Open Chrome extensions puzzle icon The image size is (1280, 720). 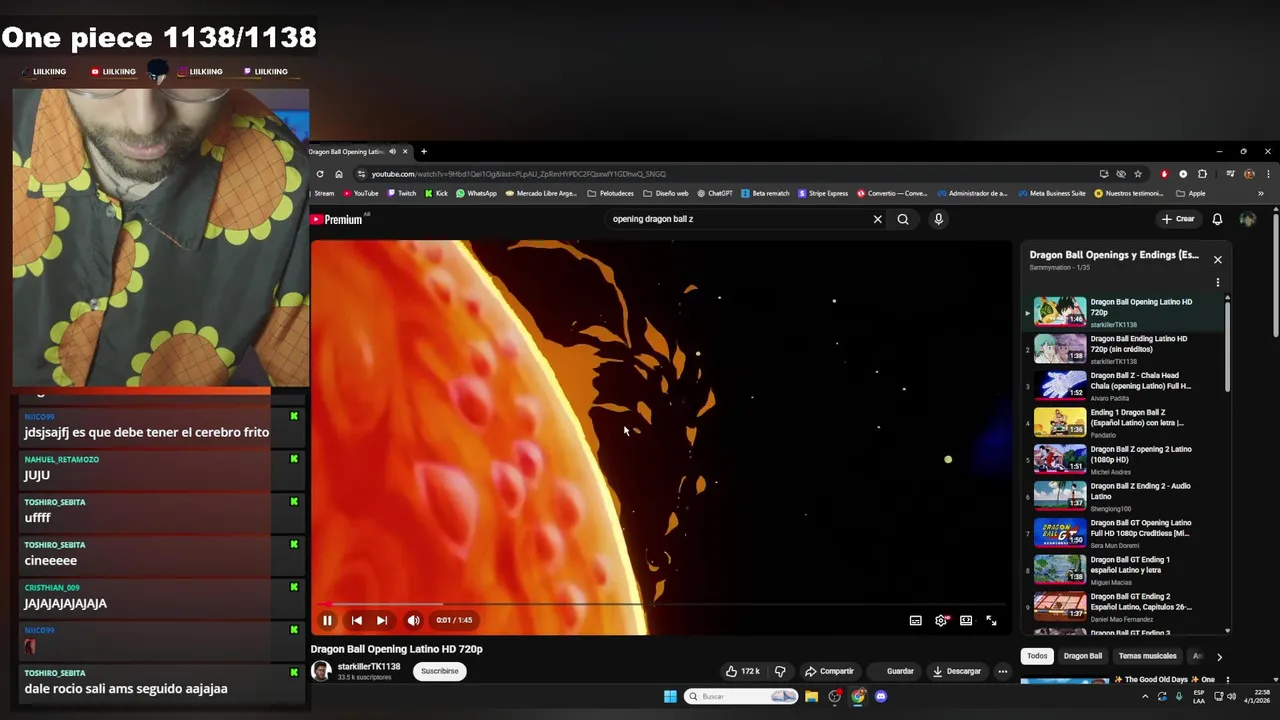[x=1202, y=174]
